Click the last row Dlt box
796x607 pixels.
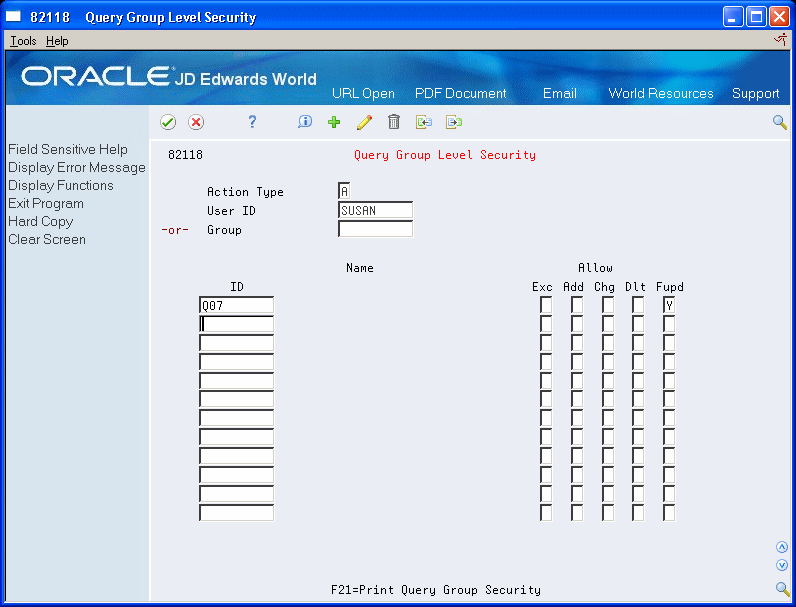click(x=638, y=513)
